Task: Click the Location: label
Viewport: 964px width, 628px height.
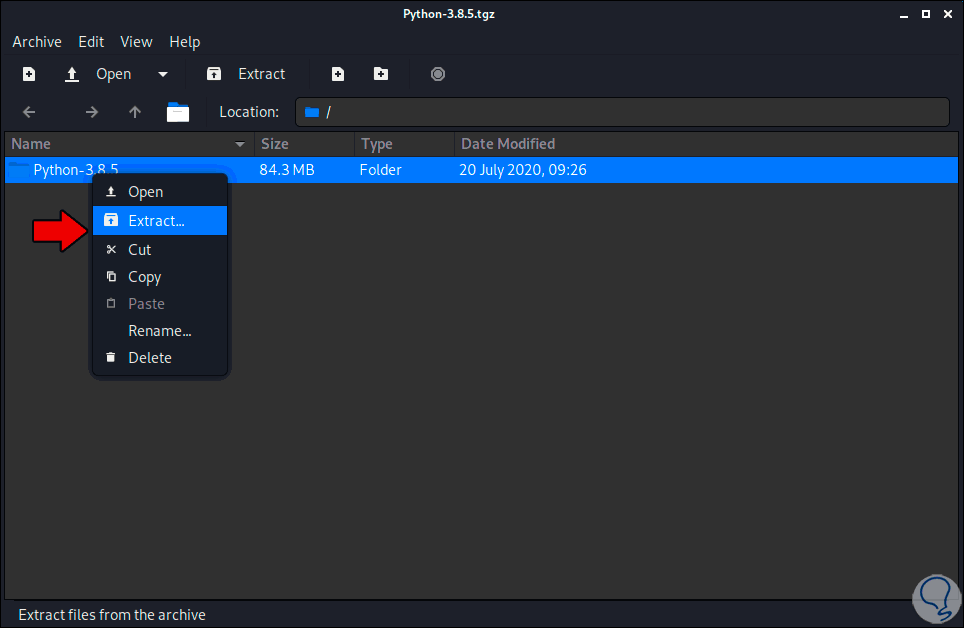Action: (x=249, y=112)
